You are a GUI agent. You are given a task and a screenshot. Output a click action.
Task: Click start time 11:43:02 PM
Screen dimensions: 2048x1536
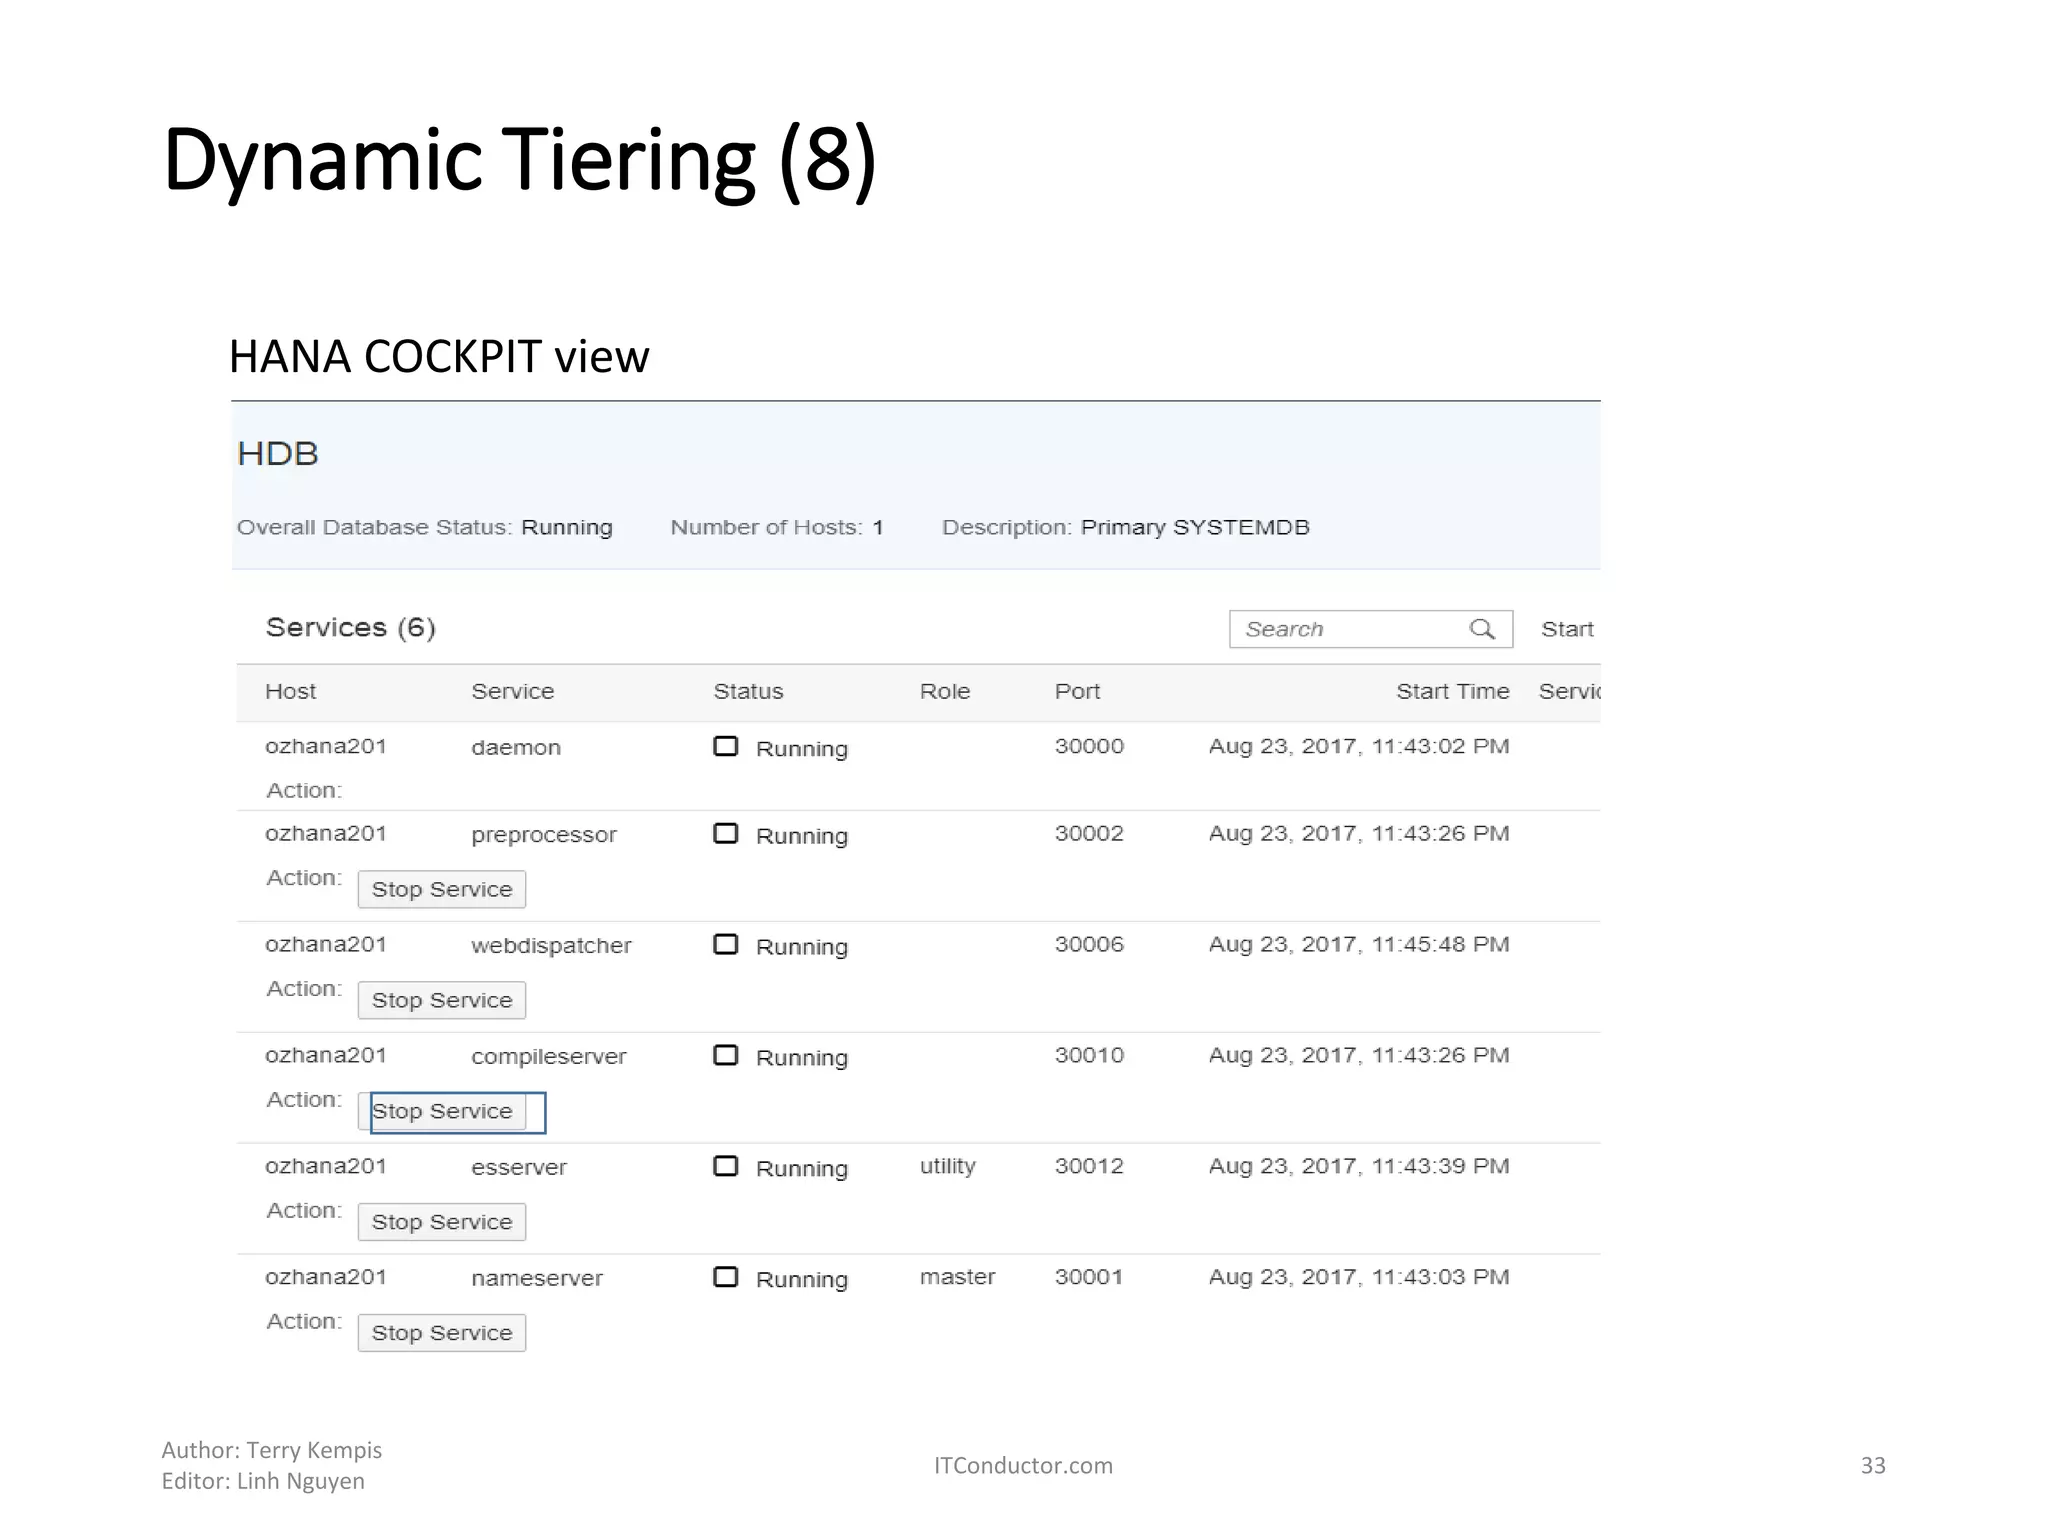[1359, 746]
